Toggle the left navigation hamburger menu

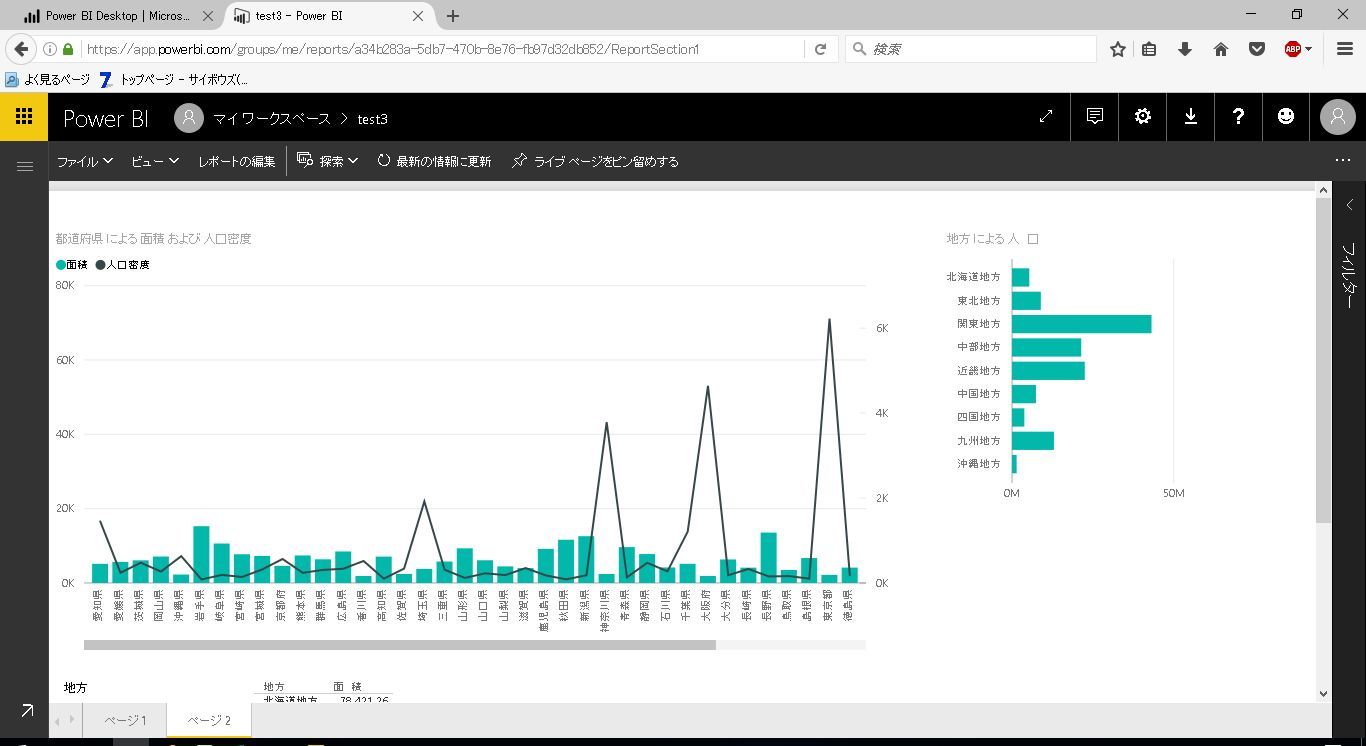click(x=25, y=166)
